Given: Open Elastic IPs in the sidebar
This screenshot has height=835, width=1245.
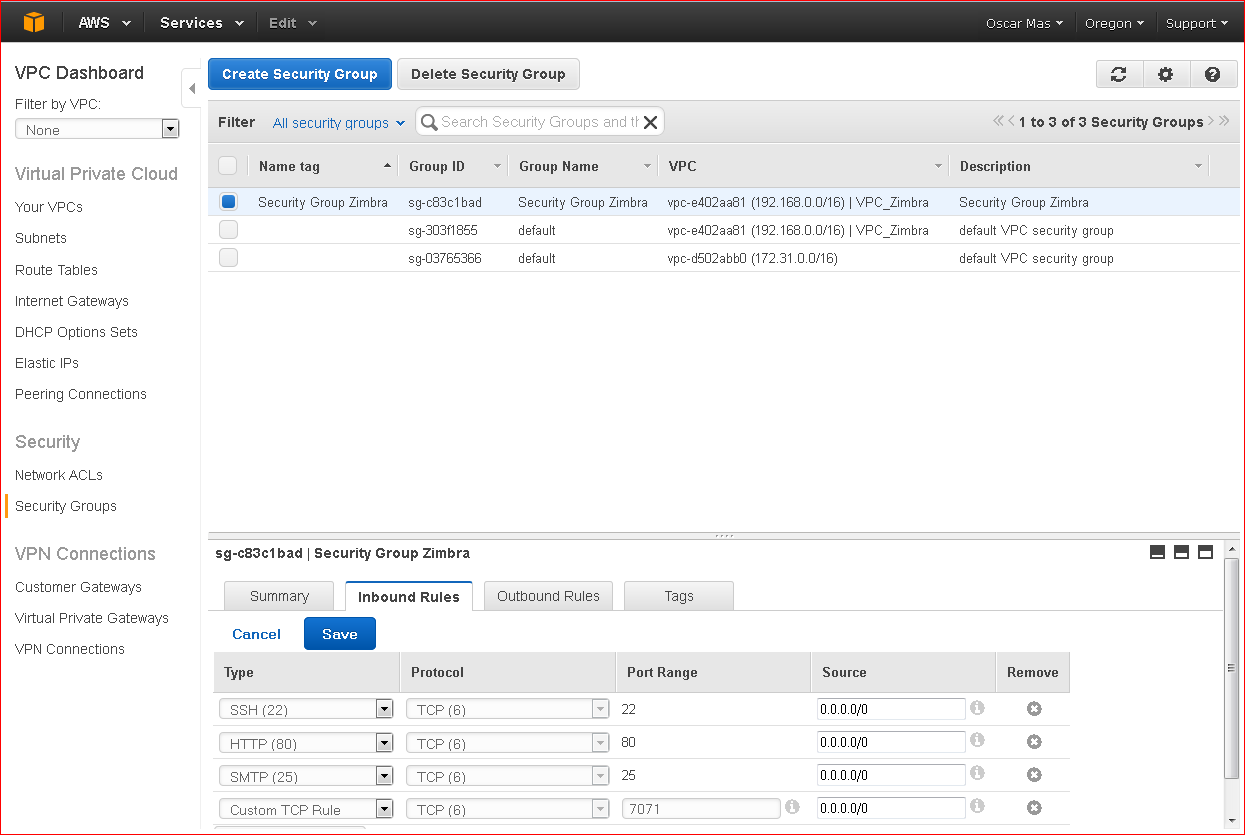Looking at the screenshot, I should pyautogui.click(x=47, y=363).
